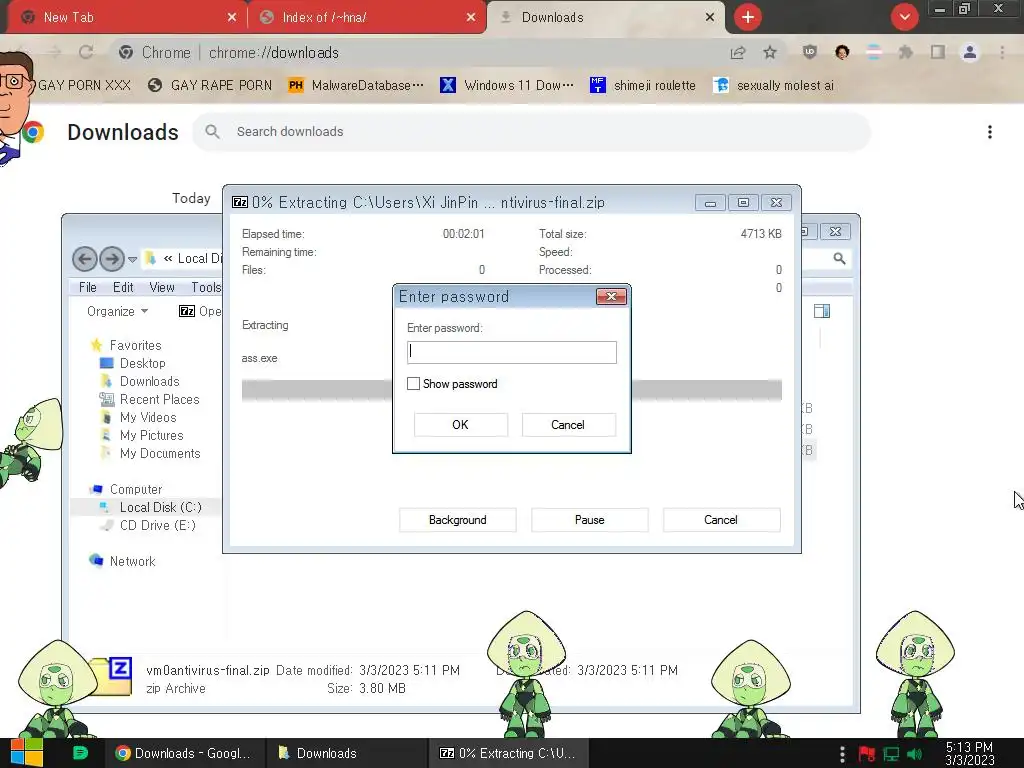The image size is (1024, 768).
Task: Open the File menu in Explorer
Action: (88, 287)
